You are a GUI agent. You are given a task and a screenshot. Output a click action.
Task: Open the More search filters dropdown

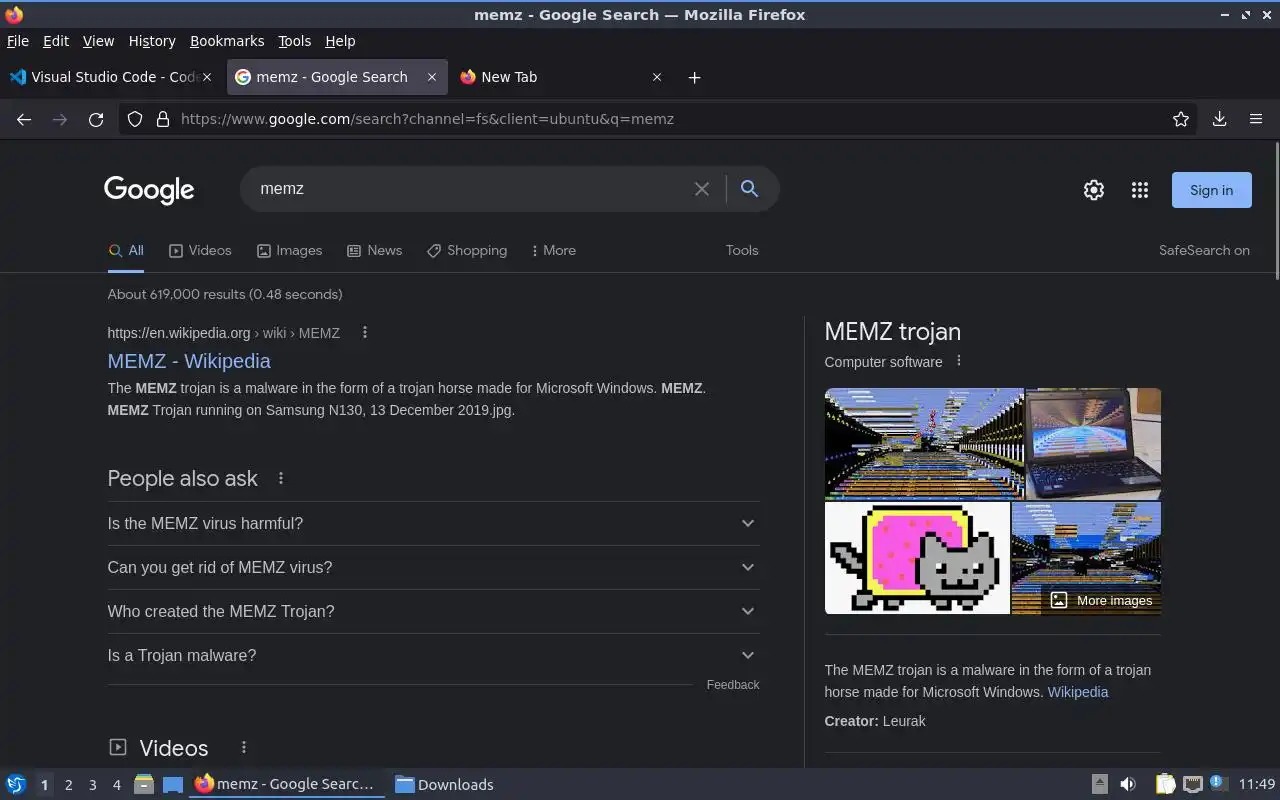553,251
